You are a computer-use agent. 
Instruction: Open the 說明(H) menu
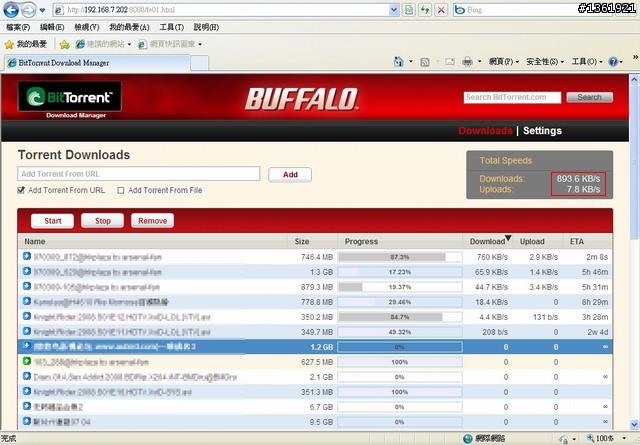pyautogui.click(x=206, y=27)
